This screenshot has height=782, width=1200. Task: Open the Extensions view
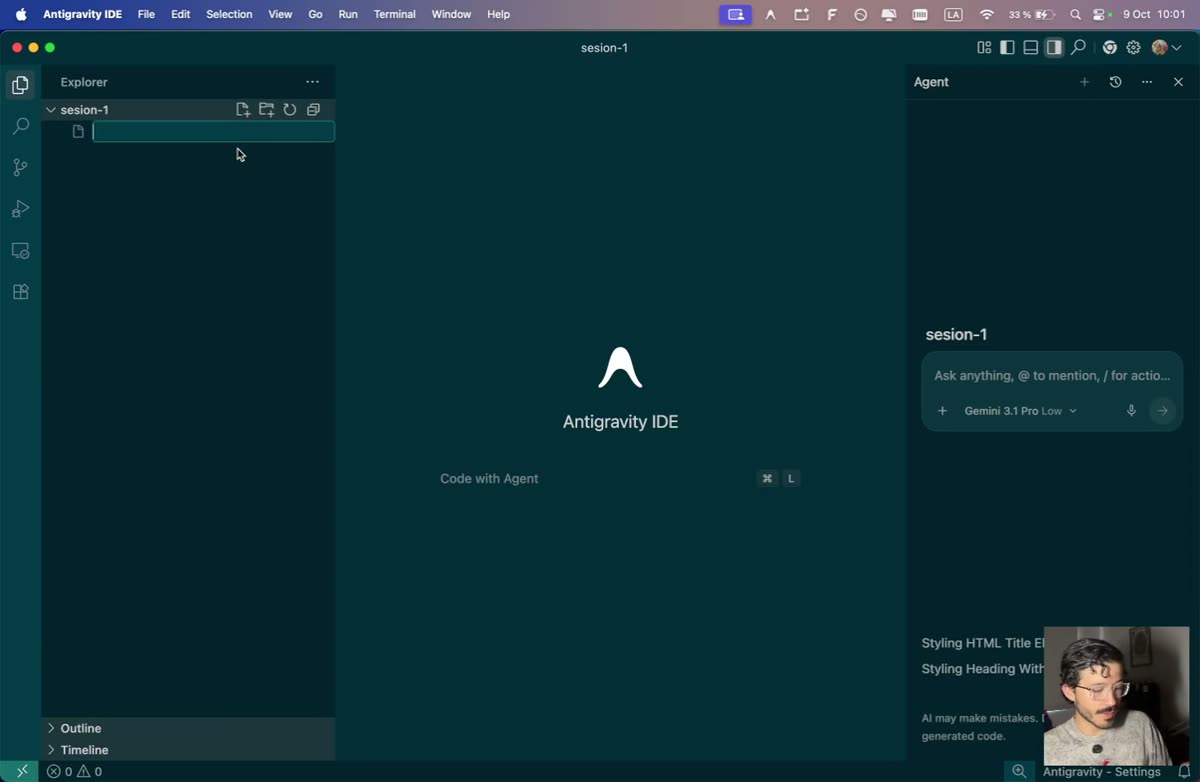point(20,292)
